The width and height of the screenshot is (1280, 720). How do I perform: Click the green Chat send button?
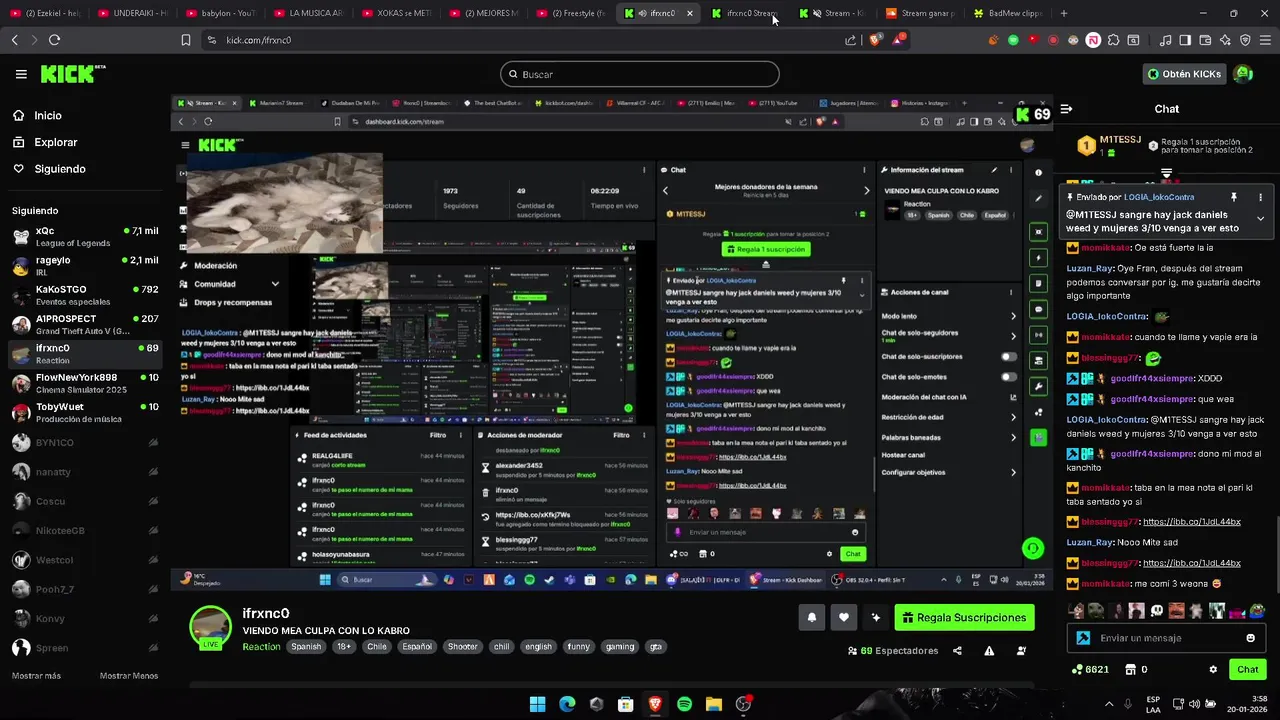1248,669
